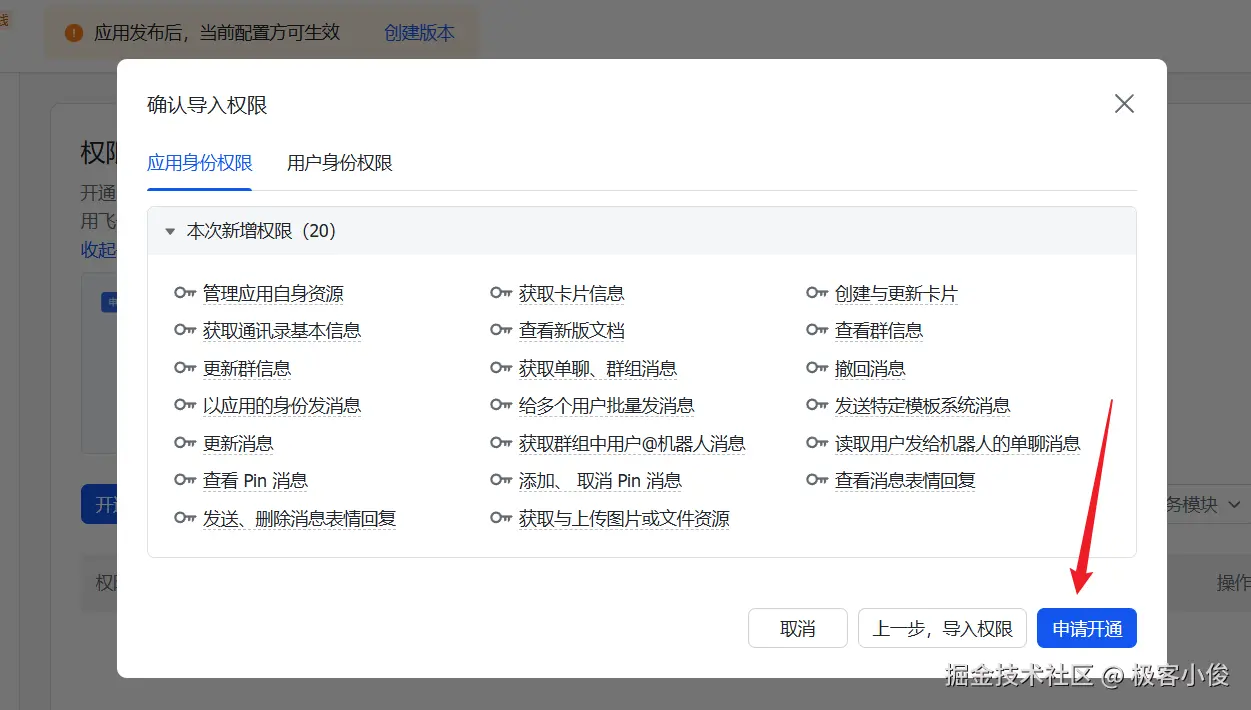Click 上一步，导入权限 button
The width and height of the screenshot is (1251, 710).
click(942, 629)
